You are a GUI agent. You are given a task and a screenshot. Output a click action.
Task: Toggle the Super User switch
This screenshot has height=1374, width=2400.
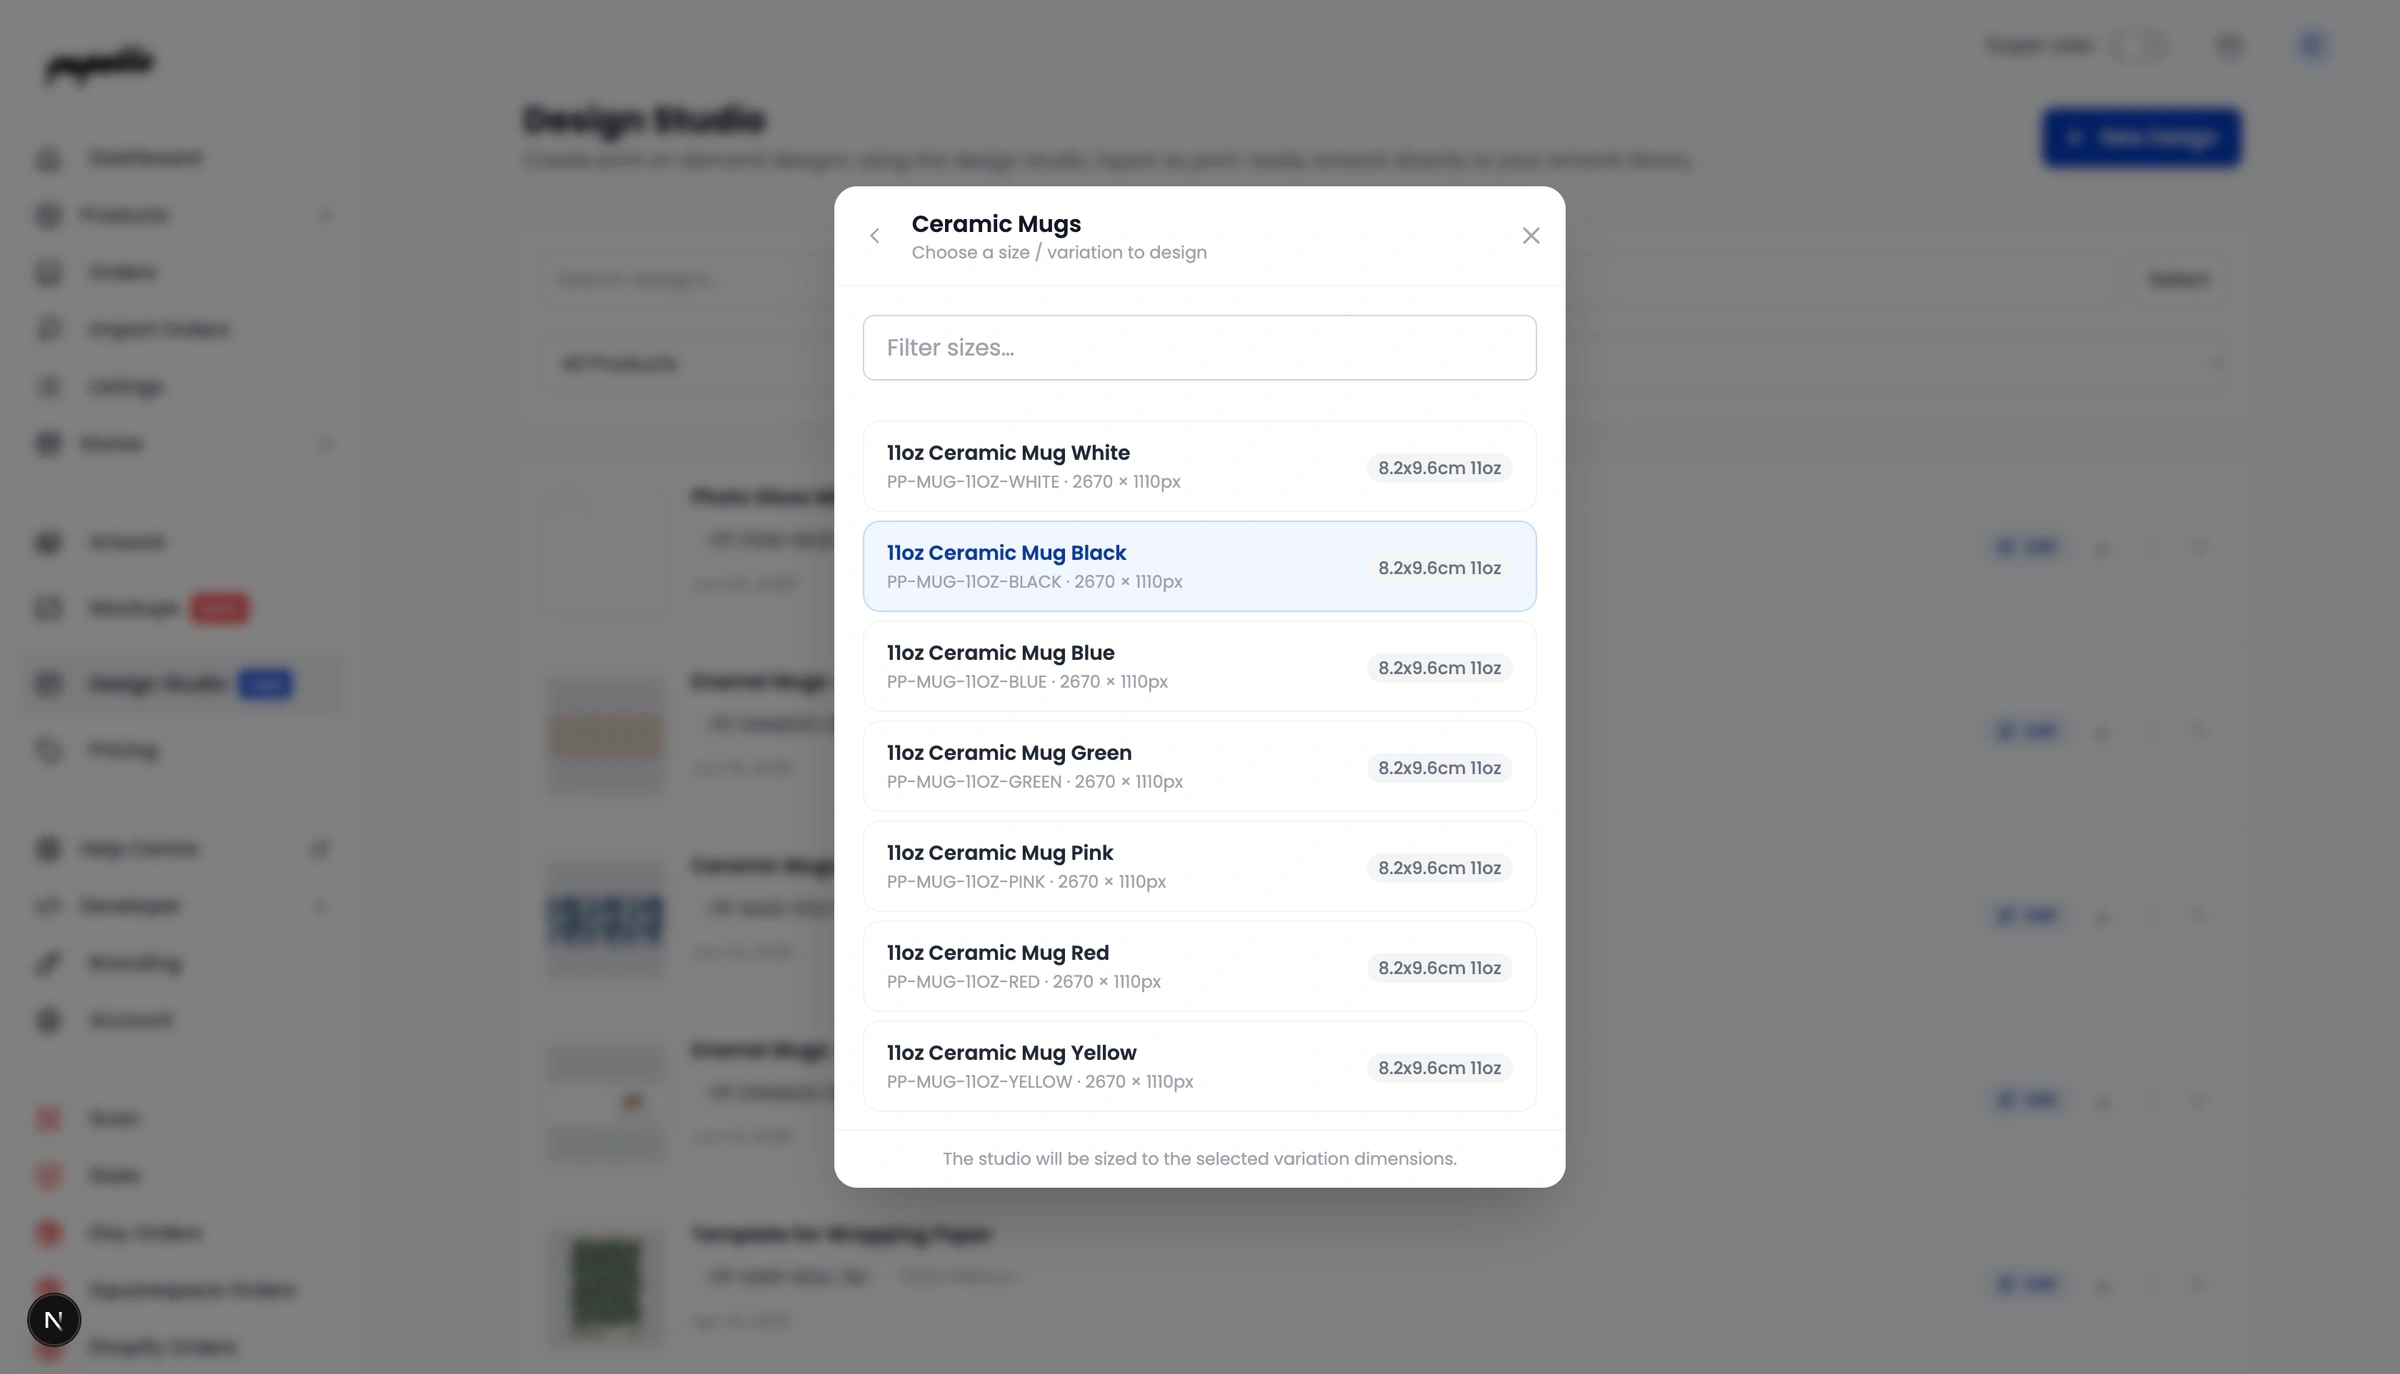2138,45
